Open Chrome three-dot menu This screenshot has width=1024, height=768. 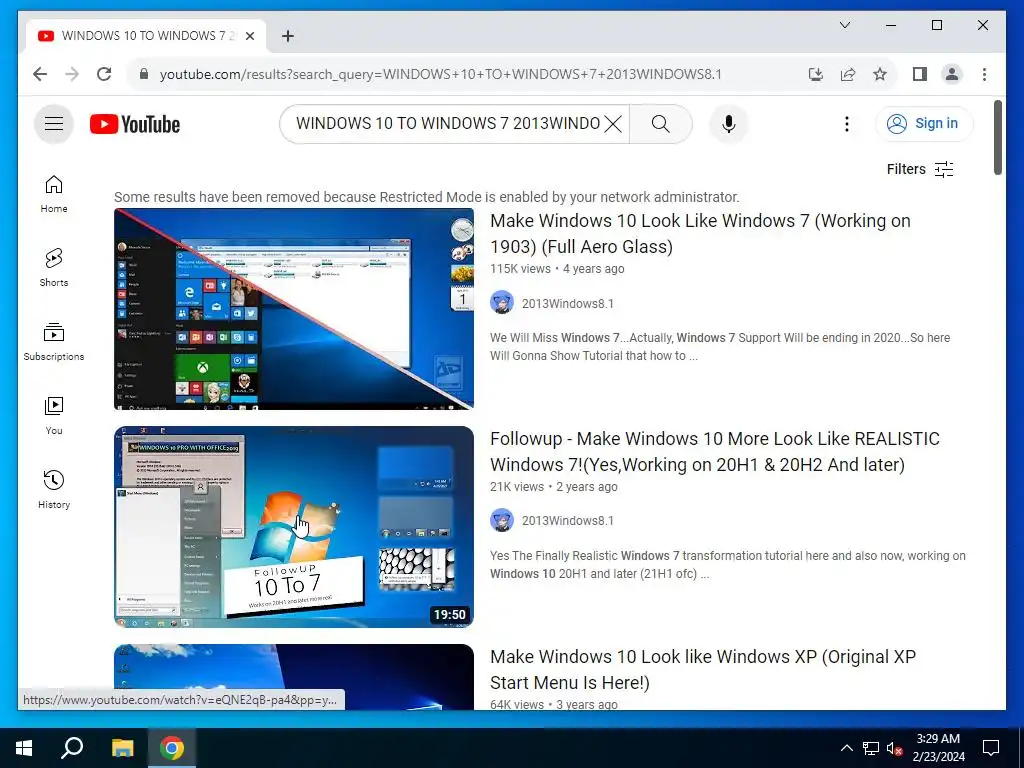(x=984, y=74)
